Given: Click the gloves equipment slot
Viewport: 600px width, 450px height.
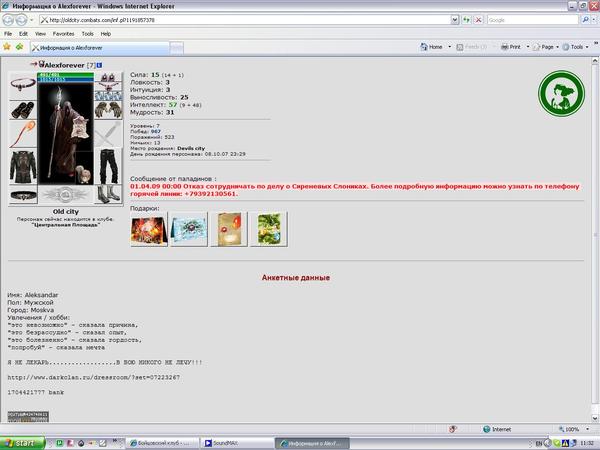Looking at the screenshot, I should [x=108, y=110].
